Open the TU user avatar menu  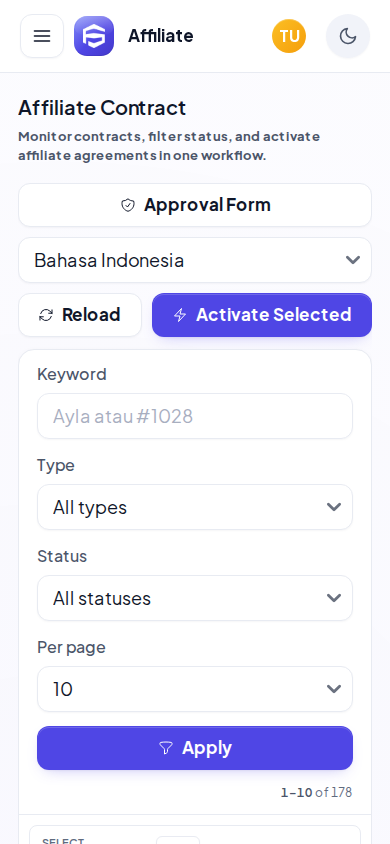pyautogui.click(x=289, y=36)
